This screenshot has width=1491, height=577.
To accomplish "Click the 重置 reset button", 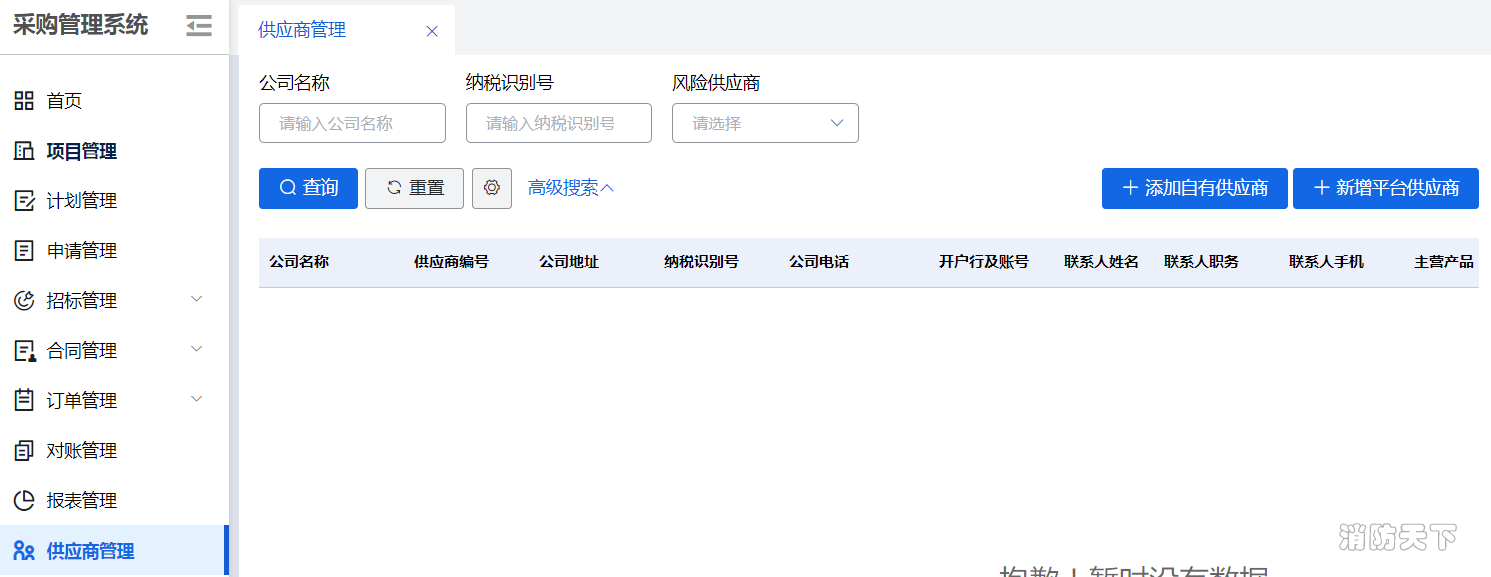I will point(414,188).
